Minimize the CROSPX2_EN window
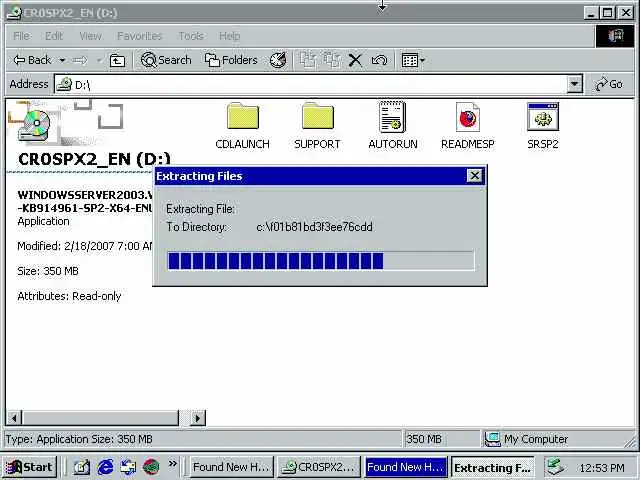 (591, 13)
